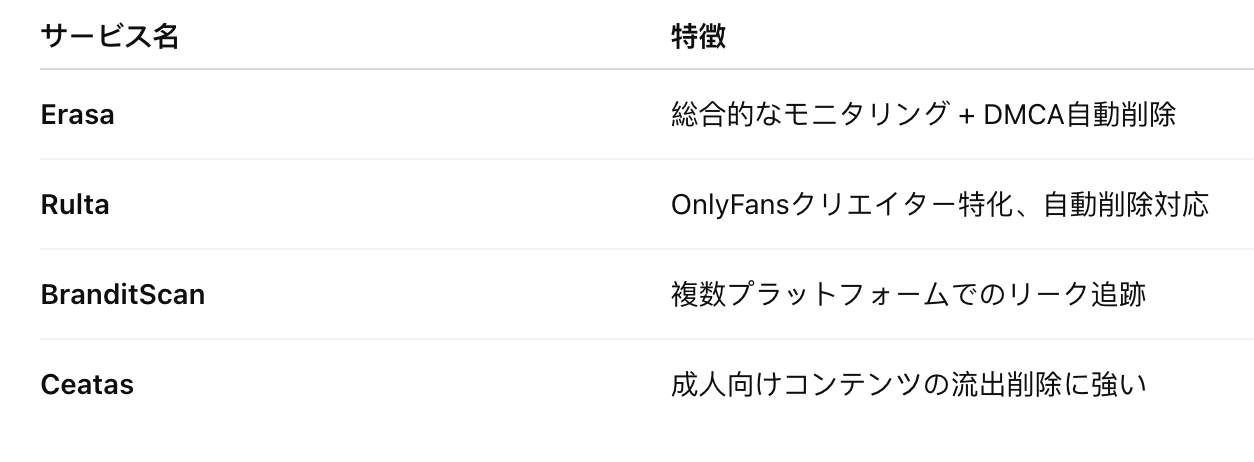Click the 特徴 column header
The image size is (1254, 462).
click(x=698, y=37)
